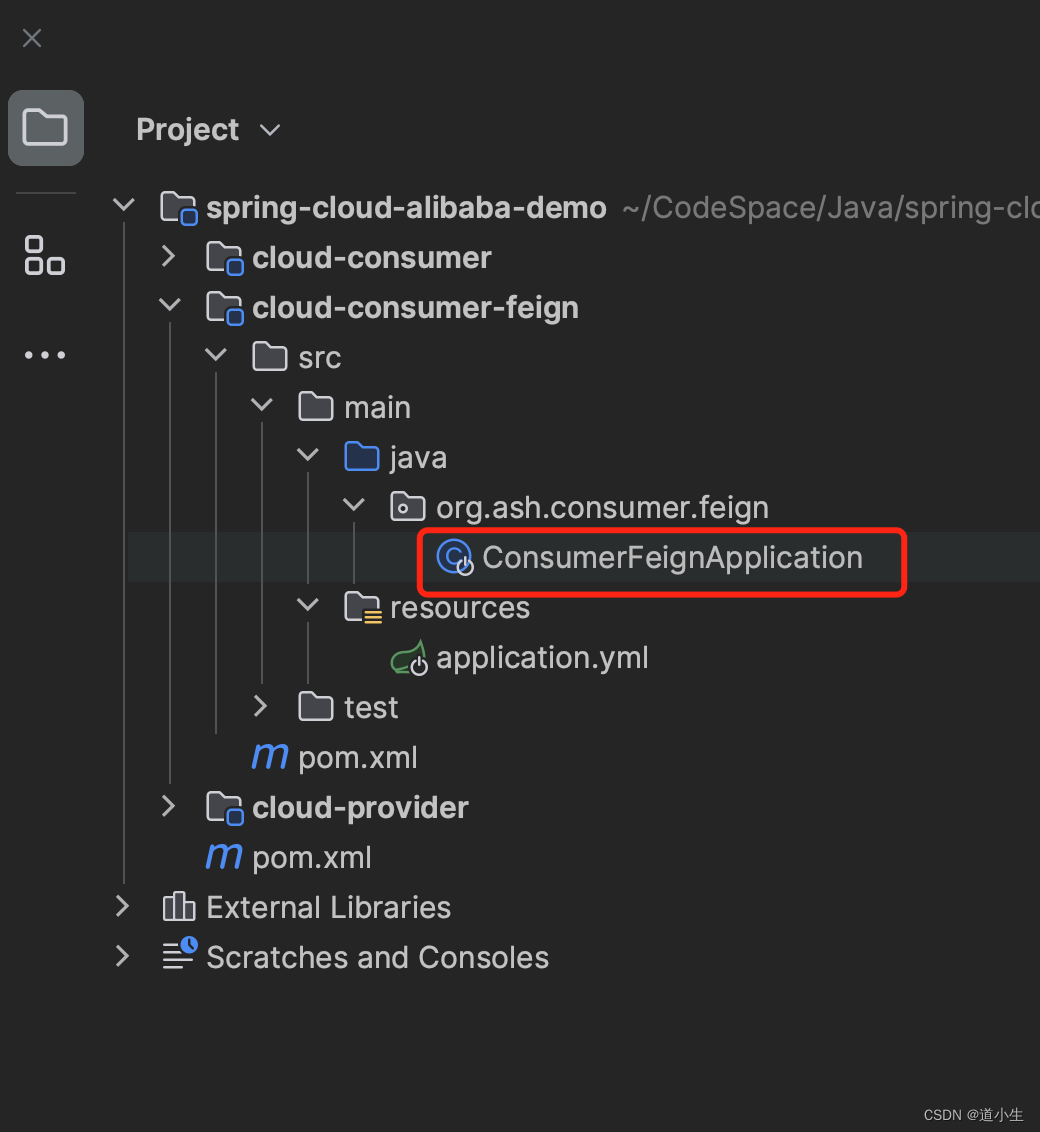1040x1132 pixels.
Task: Click the ConsumerFeignApplication class icon
Action: coord(455,558)
